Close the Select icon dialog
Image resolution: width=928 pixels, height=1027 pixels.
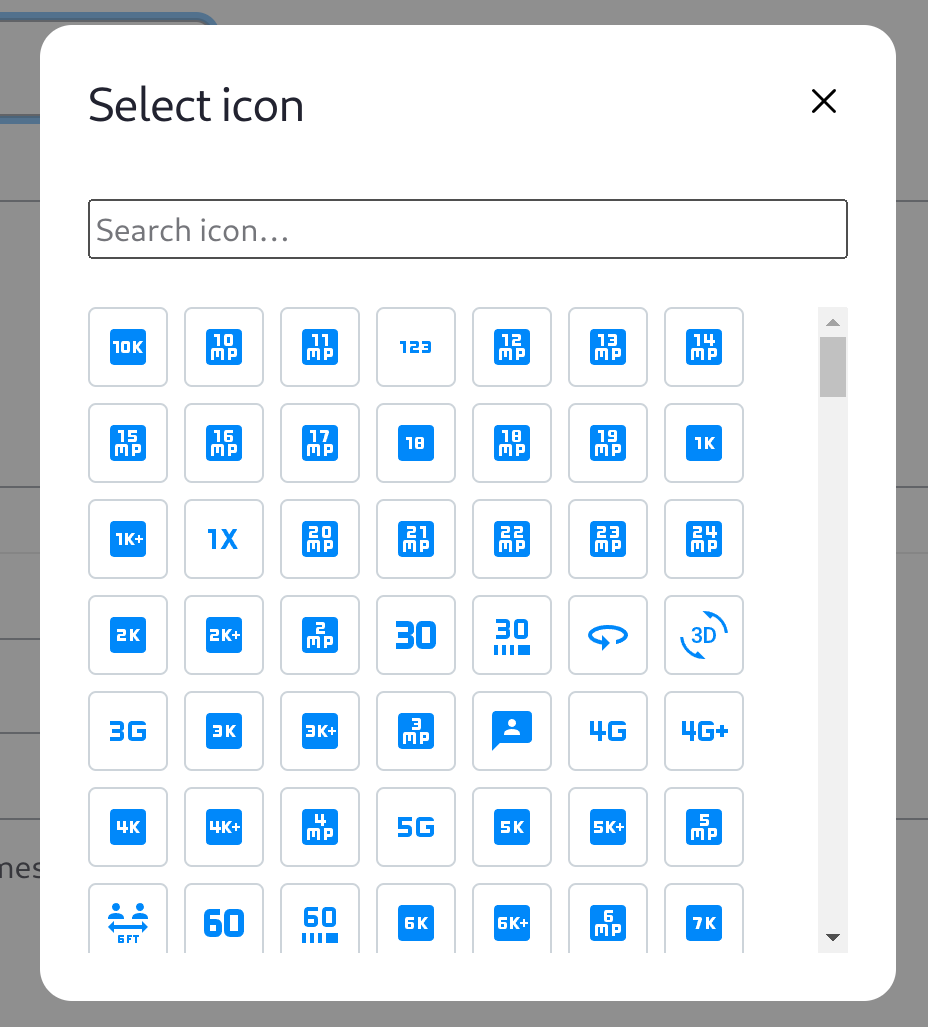click(x=823, y=101)
